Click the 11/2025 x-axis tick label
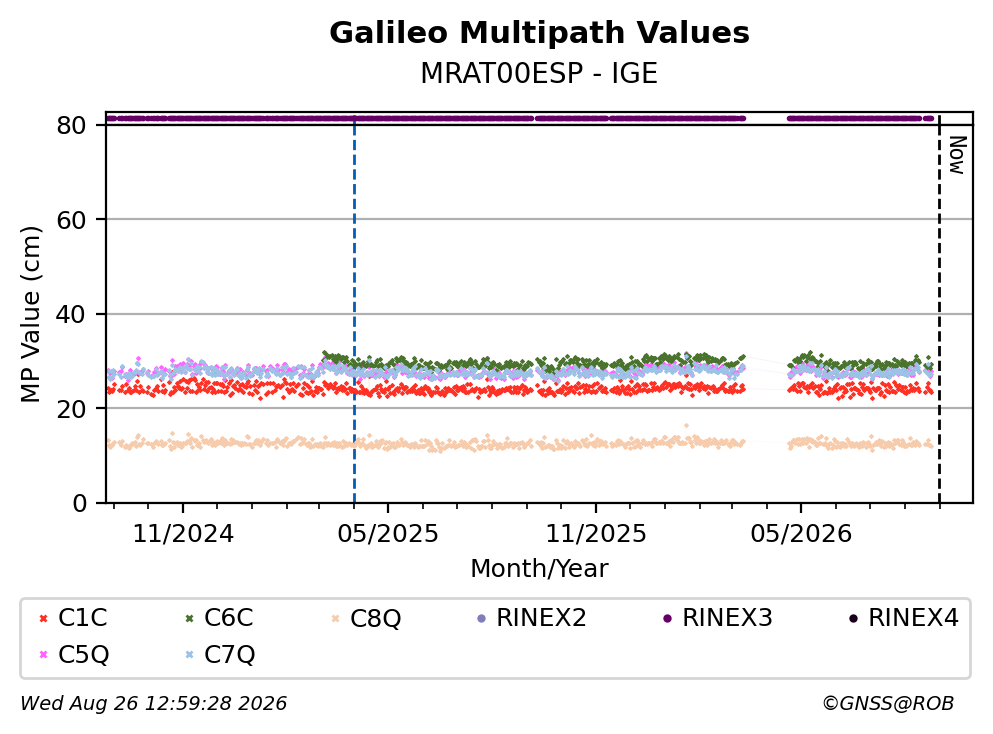Screen dimensions: 993x734 pos(596,534)
